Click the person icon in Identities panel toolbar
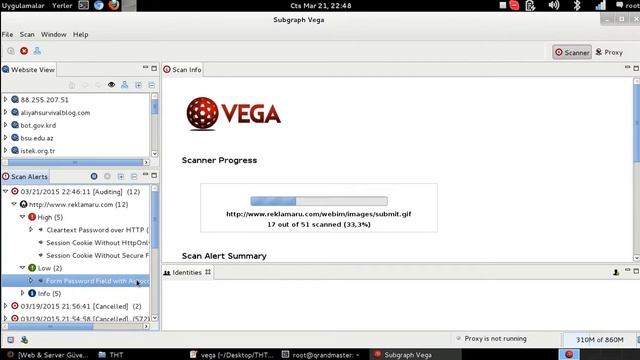640x360 pixels. click(616, 272)
